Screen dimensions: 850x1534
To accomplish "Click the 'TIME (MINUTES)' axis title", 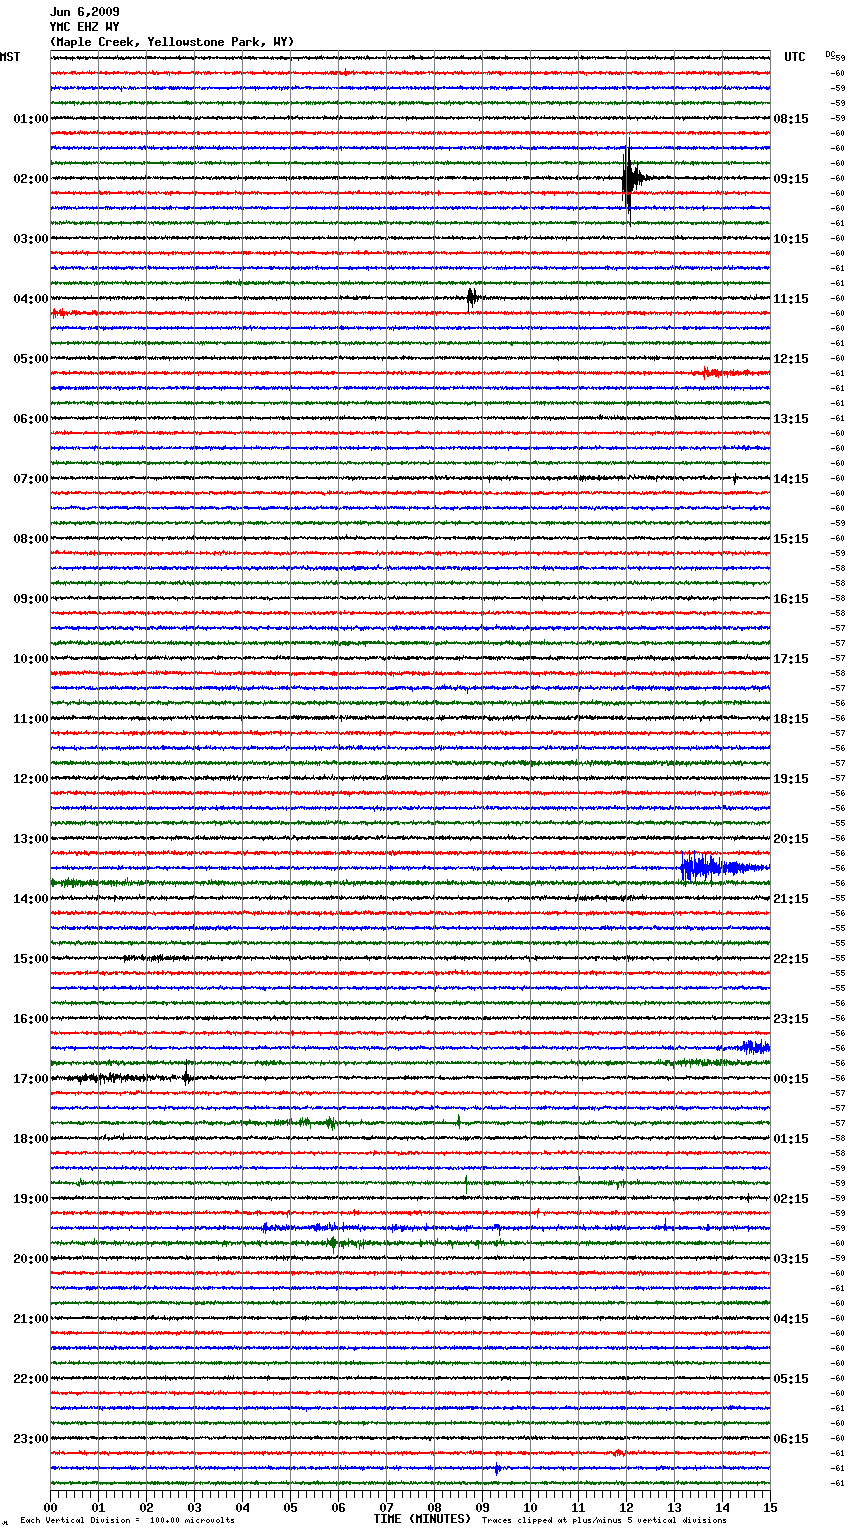I will [x=422, y=1519].
